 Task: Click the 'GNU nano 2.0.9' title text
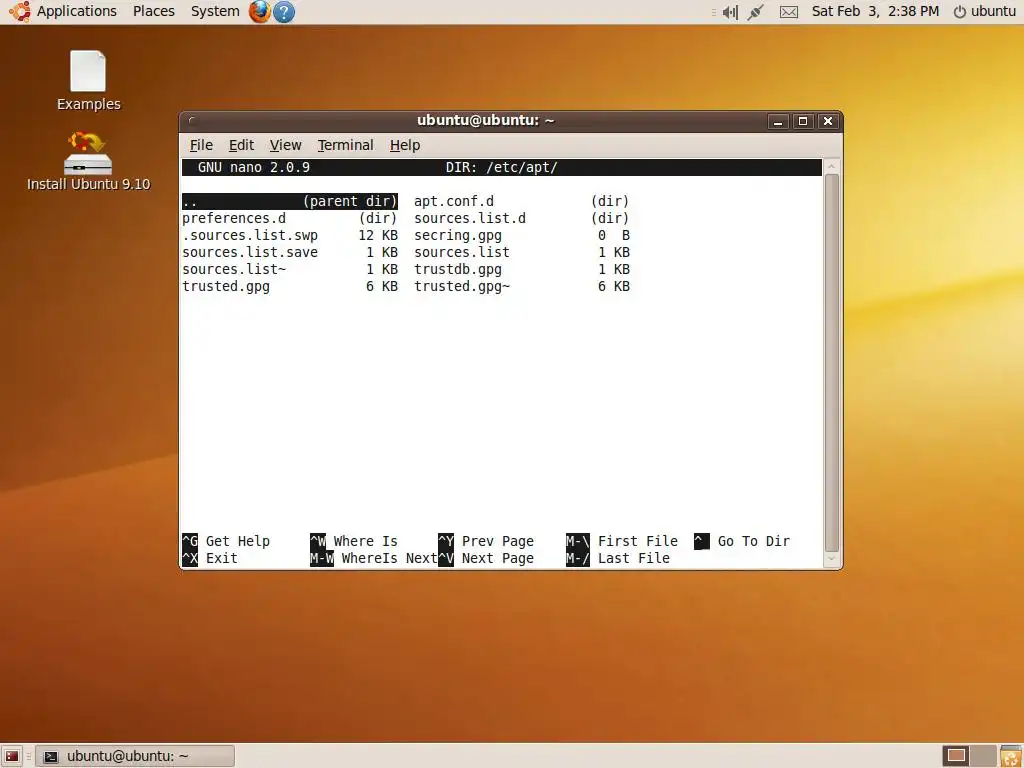[x=254, y=167]
